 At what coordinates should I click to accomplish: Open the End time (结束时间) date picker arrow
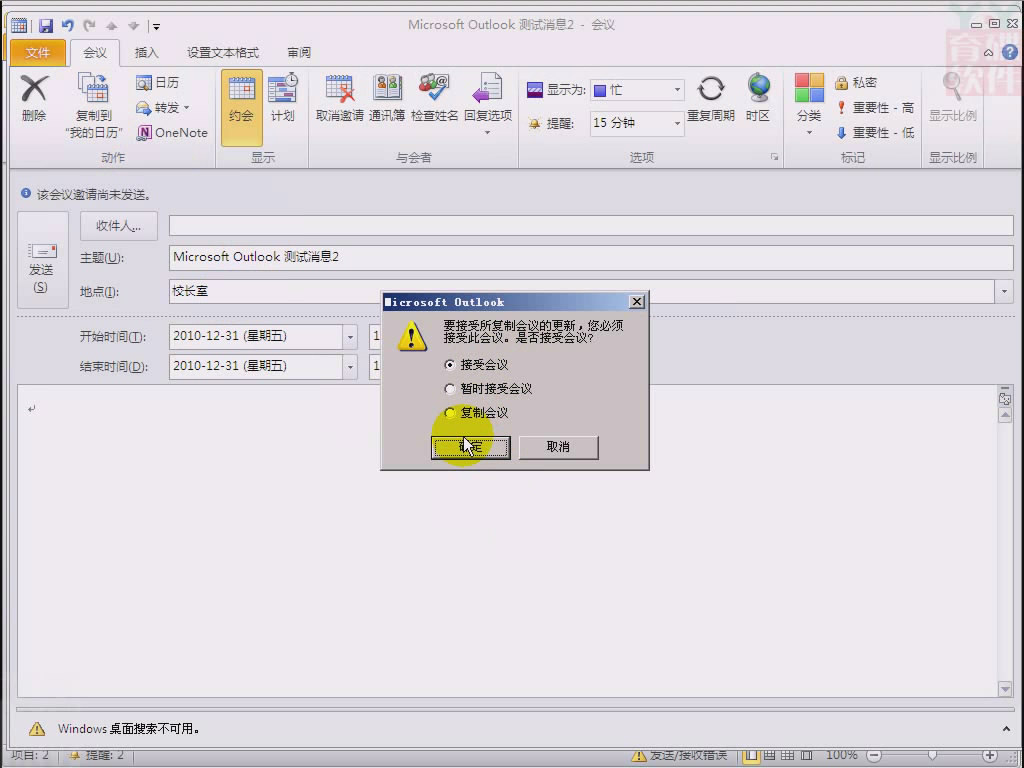click(351, 367)
